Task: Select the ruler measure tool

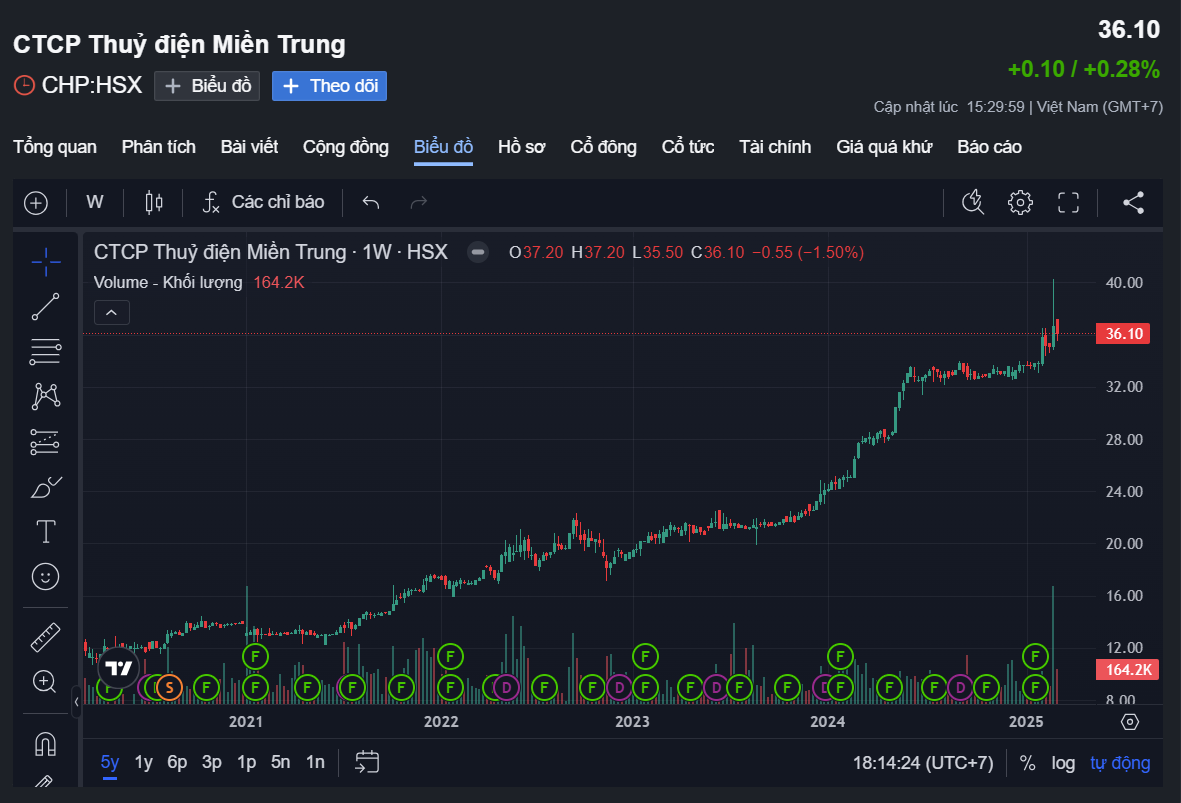Action: point(45,636)
